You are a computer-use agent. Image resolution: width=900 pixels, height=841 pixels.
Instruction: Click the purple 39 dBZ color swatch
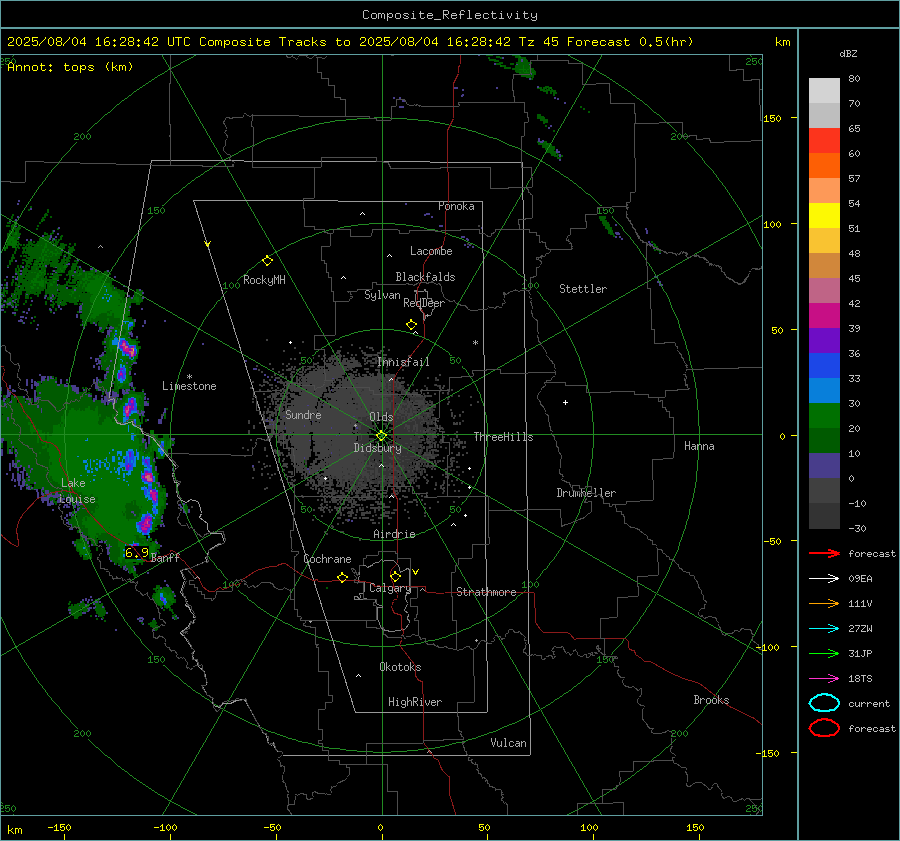(x=825, y=341)
